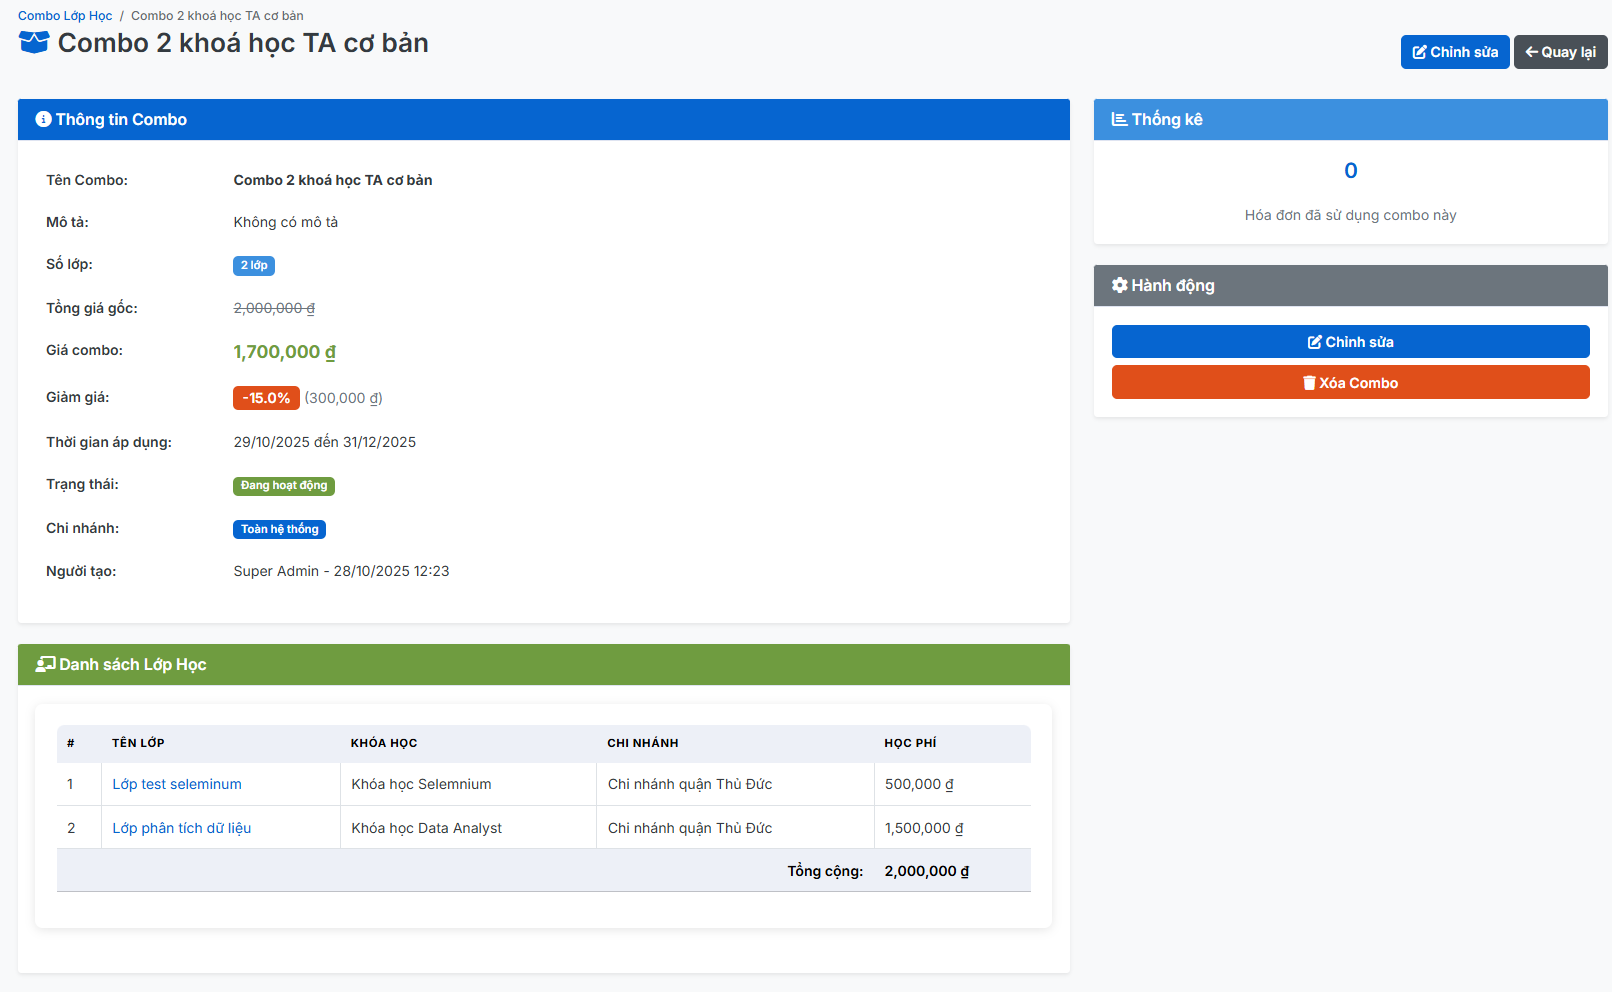Click the gear icon in Hành động header

point(1119,285)
